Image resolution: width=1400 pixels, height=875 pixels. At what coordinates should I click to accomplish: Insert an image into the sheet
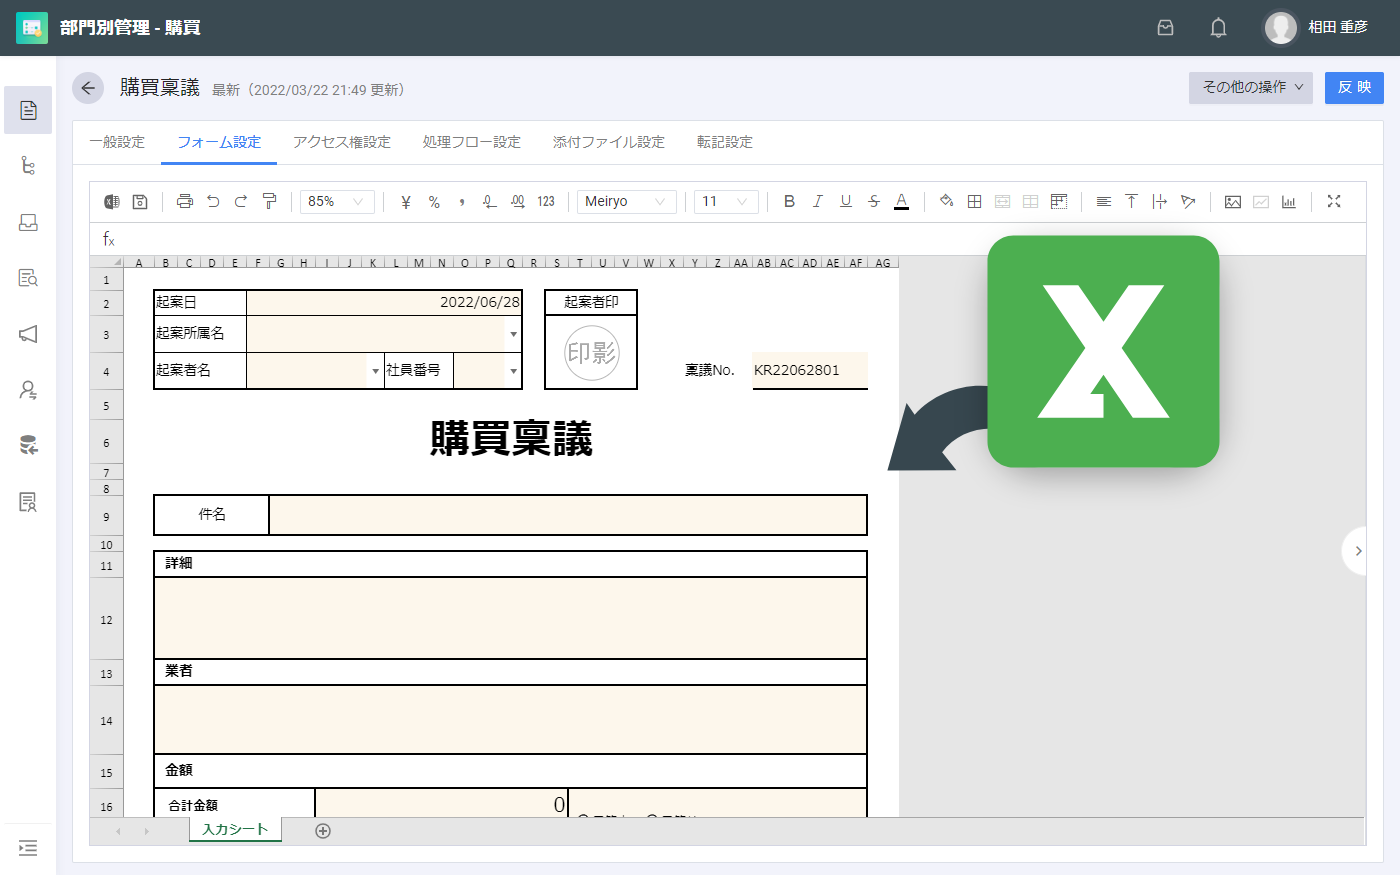coord(1233,201)
